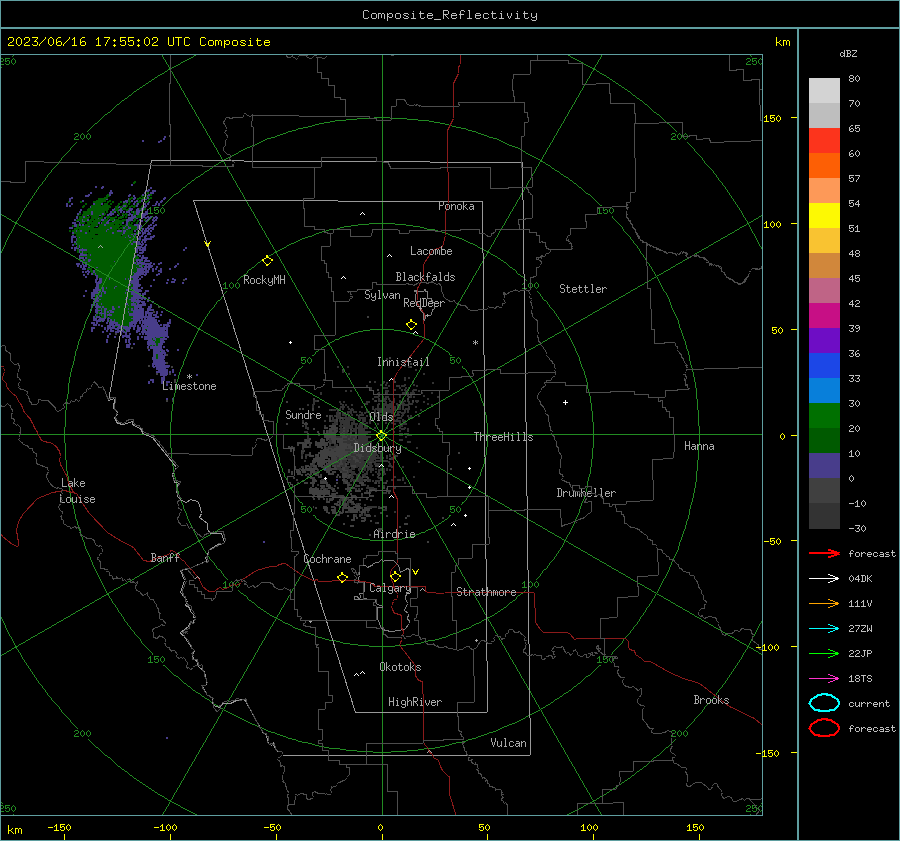Select the Didsbury city label

tap(377, 448)
